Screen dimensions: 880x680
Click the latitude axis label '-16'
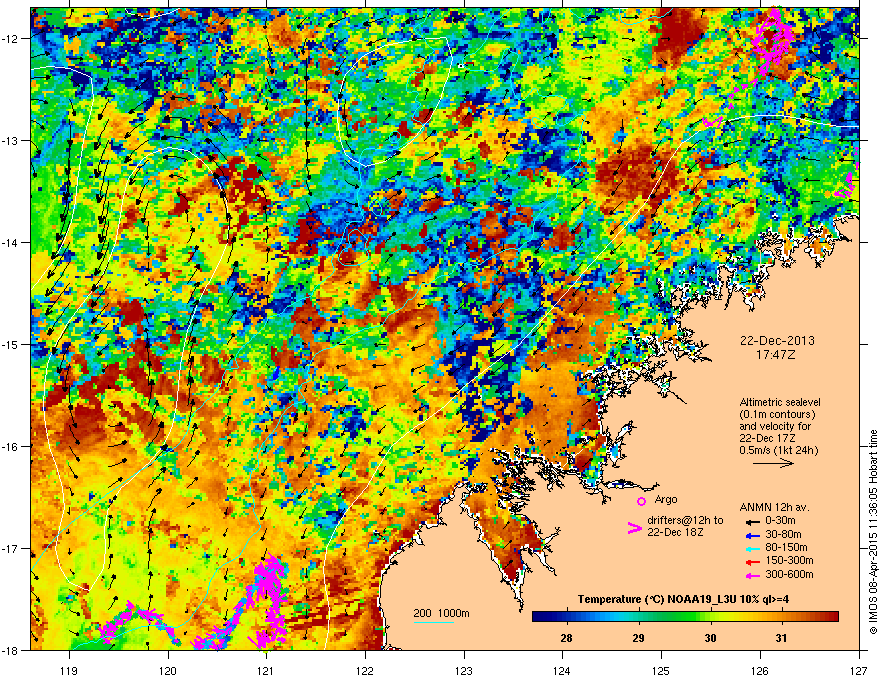(x=10, y=447)
